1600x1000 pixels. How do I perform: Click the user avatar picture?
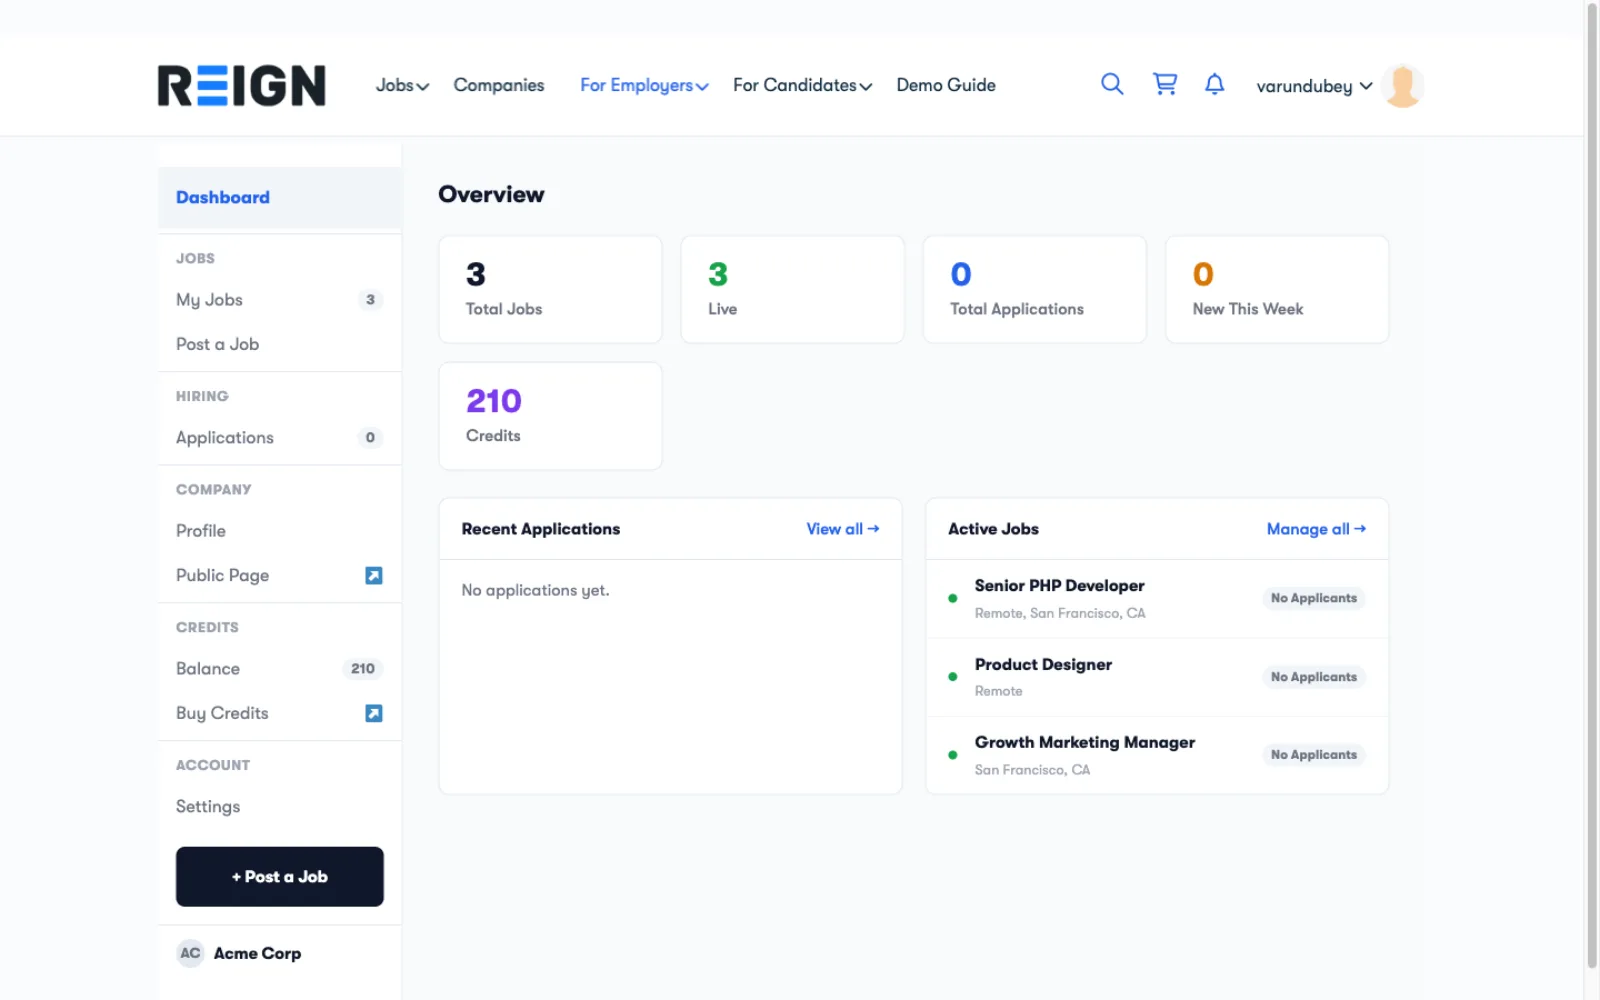[x=1402, y=86]
